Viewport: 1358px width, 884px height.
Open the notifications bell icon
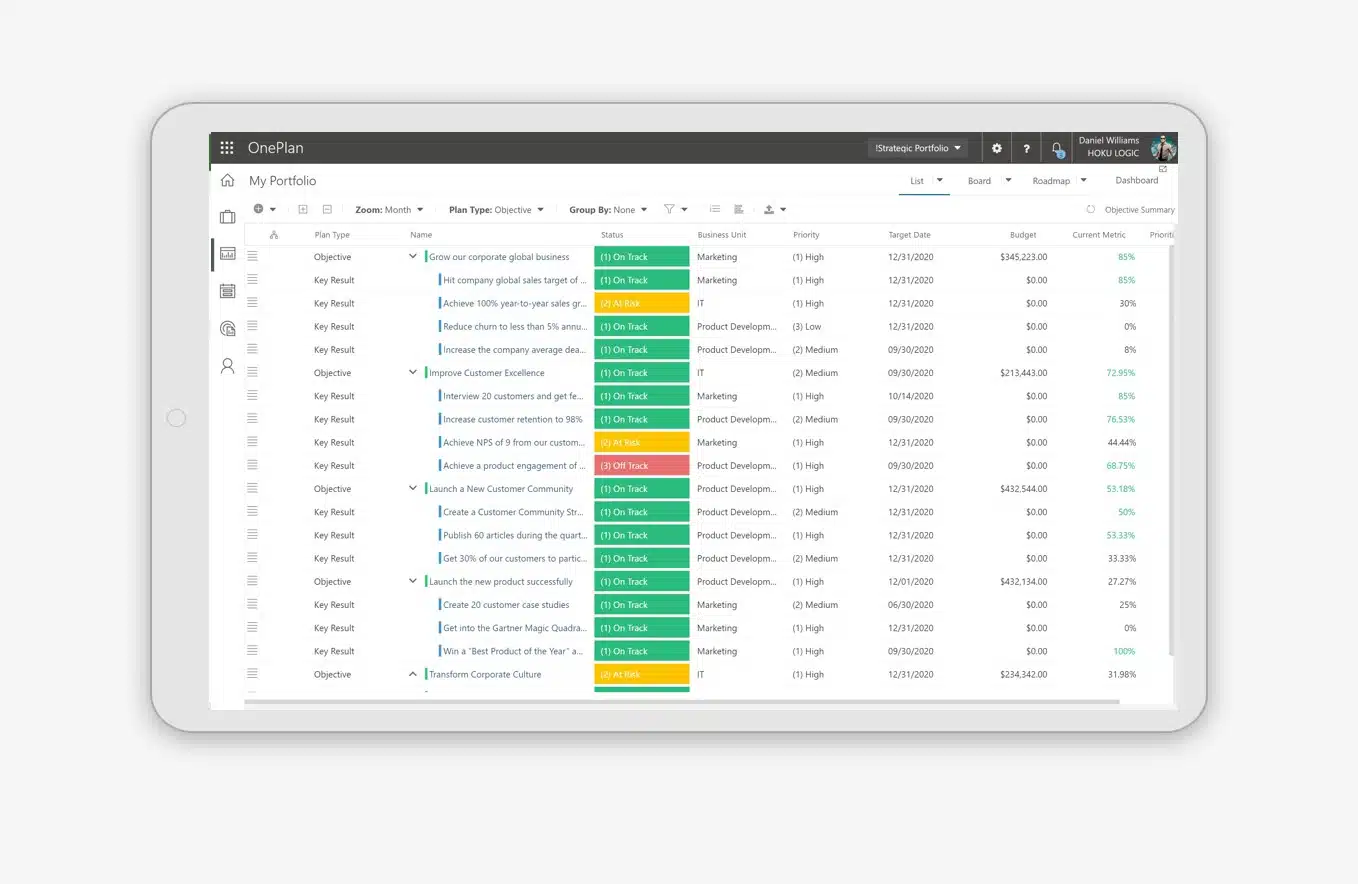coord(1057,149)
